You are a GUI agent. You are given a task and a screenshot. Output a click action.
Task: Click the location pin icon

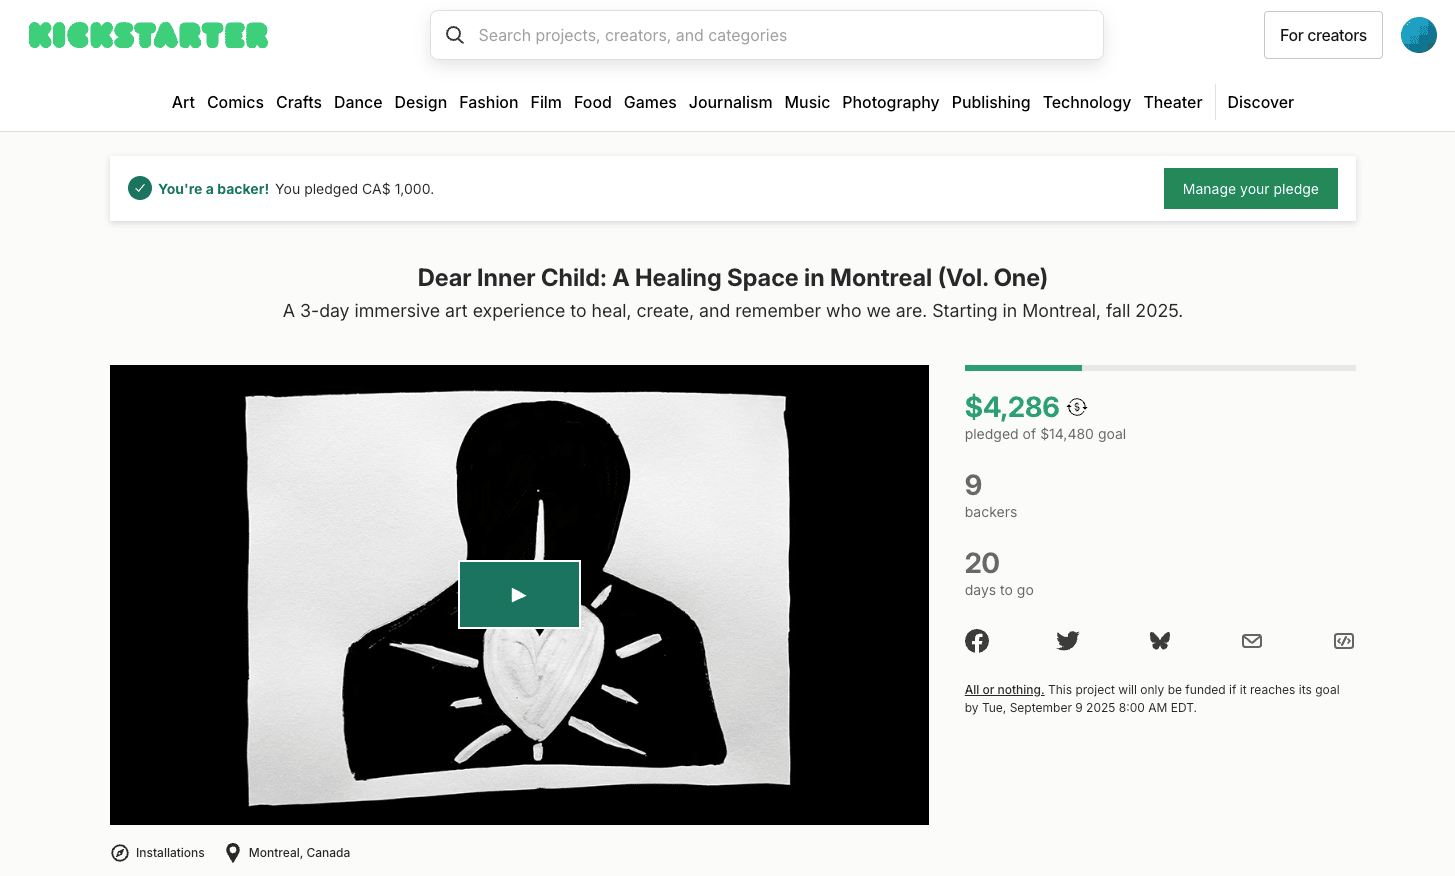click(x=233, y=853)
